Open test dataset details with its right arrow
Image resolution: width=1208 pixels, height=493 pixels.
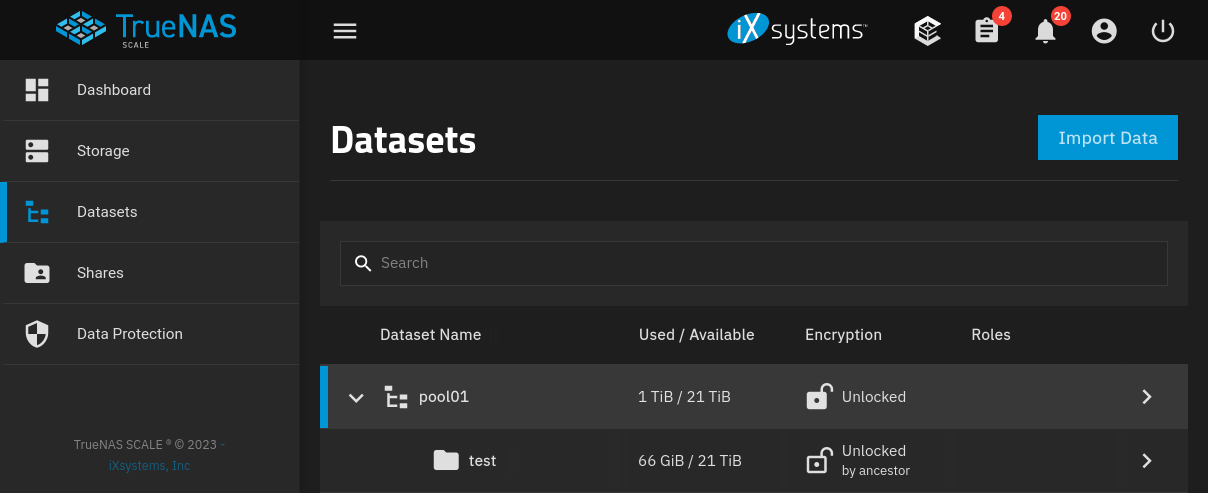tap(1147, 461)
